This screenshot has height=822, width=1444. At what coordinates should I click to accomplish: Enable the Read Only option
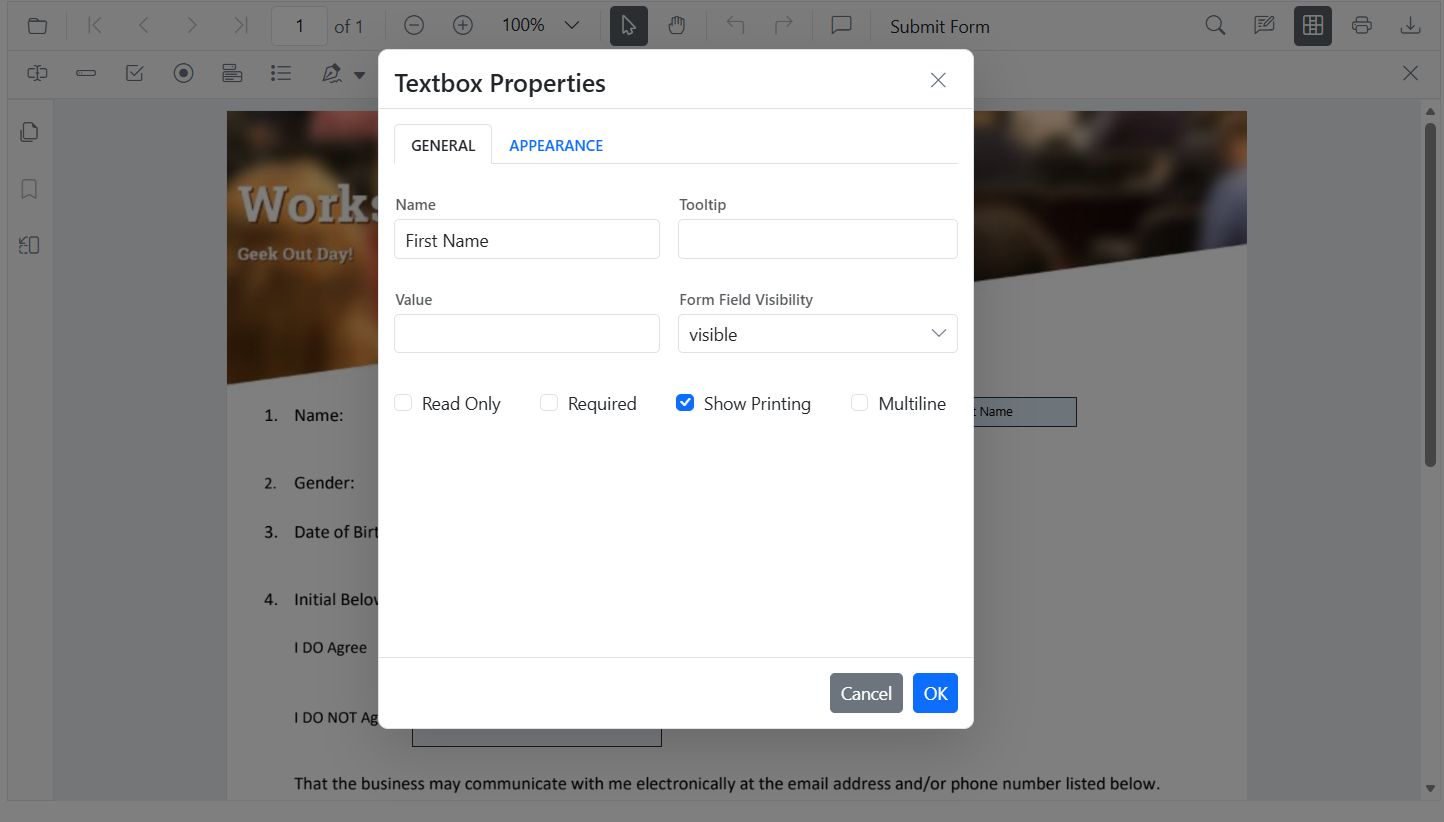403,402
